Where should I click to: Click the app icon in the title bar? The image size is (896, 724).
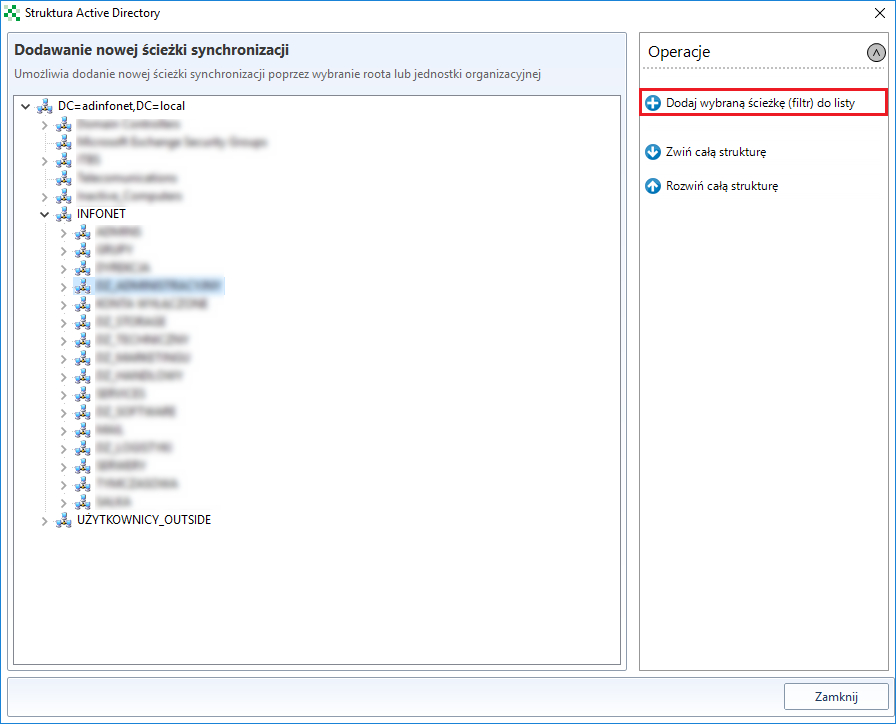(12, 13)
